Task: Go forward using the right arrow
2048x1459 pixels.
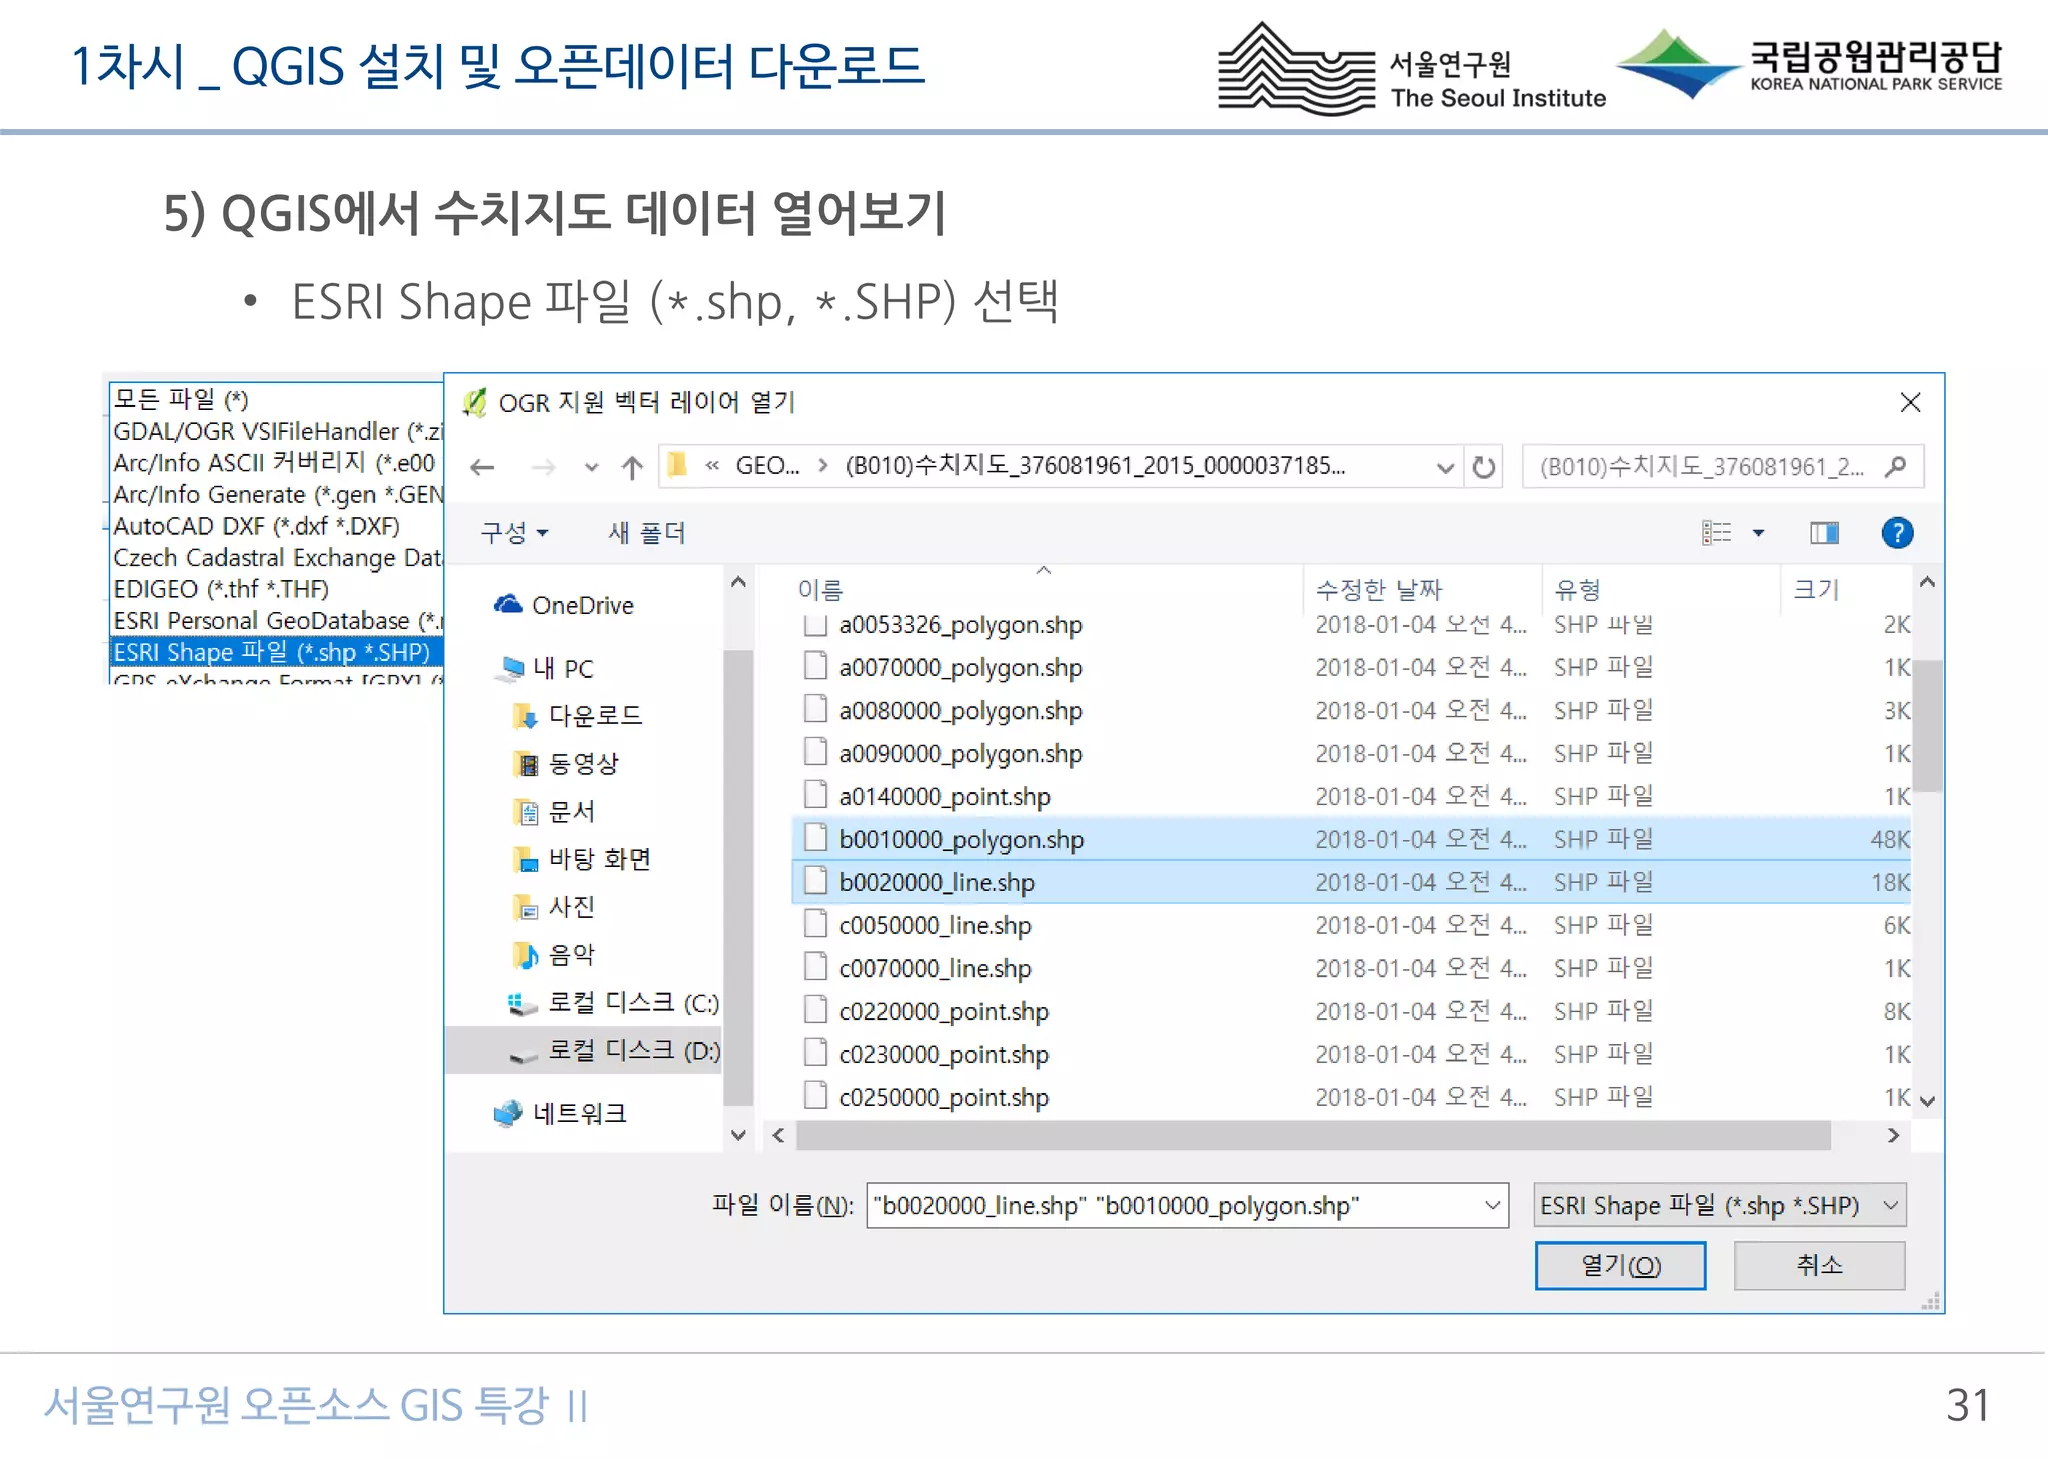Action: tap(543, 467)
